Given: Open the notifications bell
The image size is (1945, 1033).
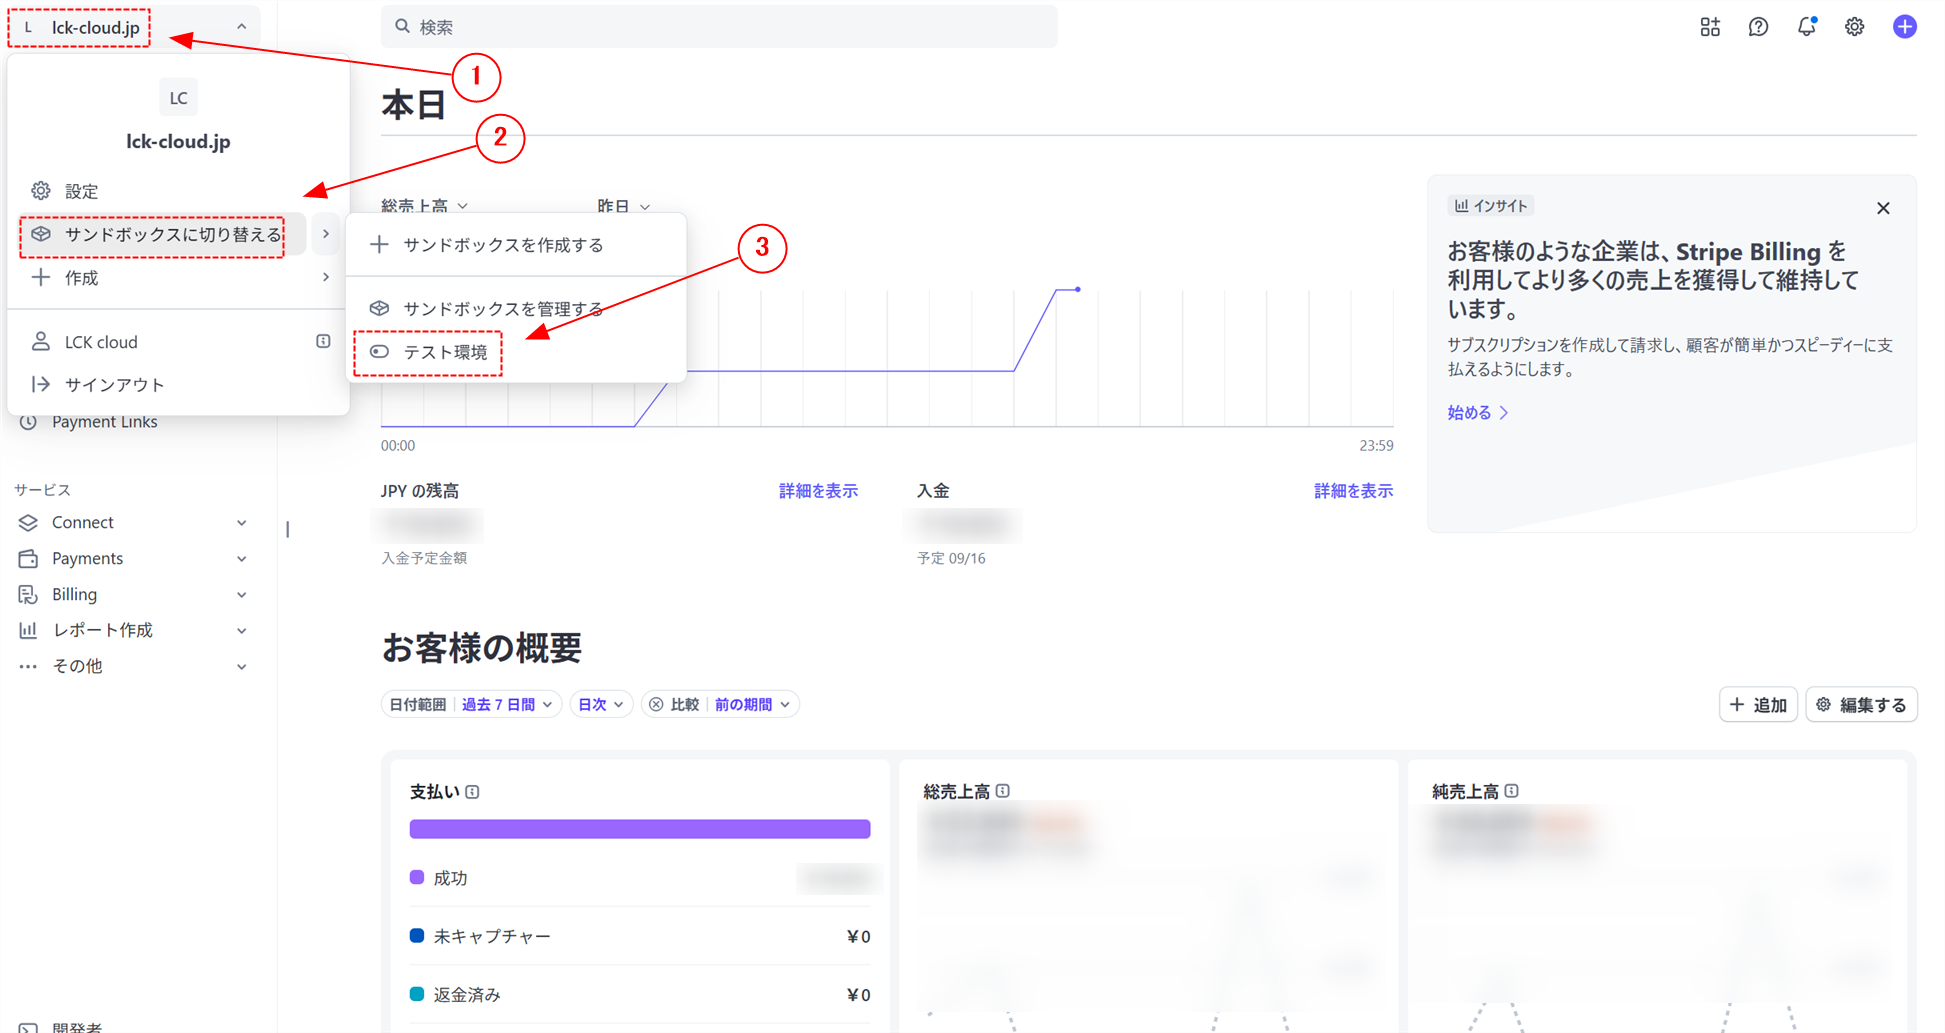Looking at the screenshot, I should pyautogui.click(x=1806, y=27).
